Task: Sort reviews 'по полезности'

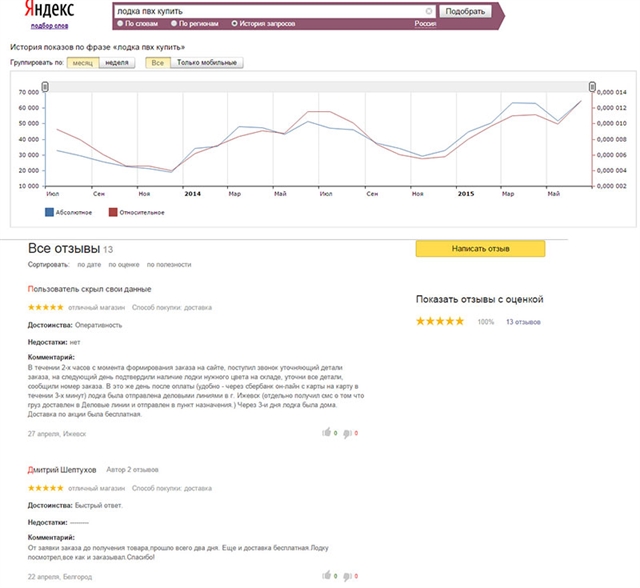Action: tap(169, 265)
